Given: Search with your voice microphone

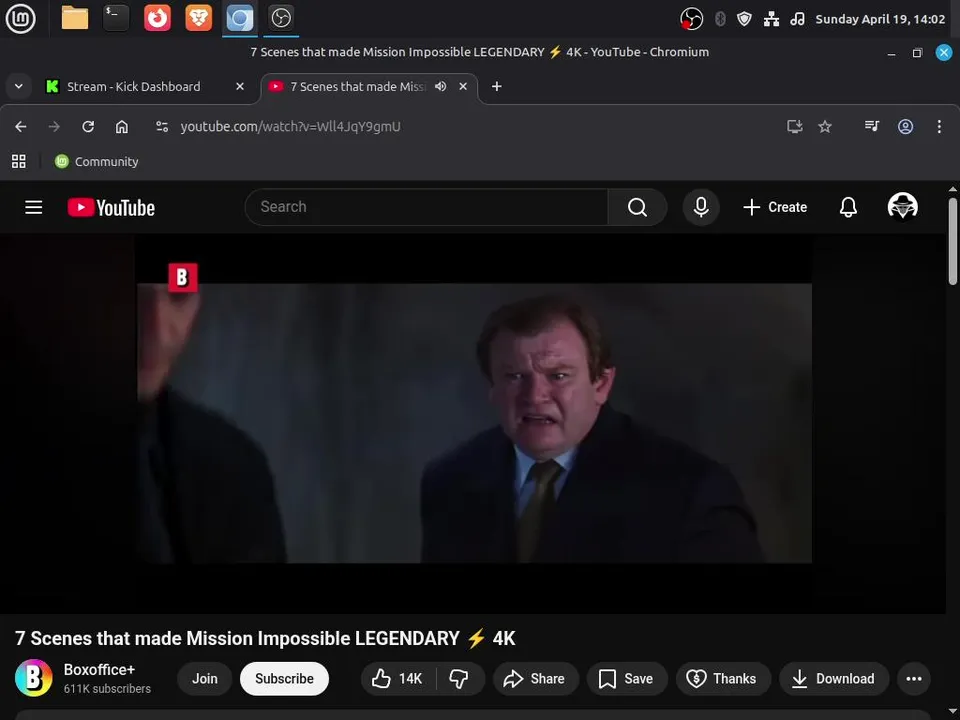Looking at the screenshot, I should [x=701, y=207].
